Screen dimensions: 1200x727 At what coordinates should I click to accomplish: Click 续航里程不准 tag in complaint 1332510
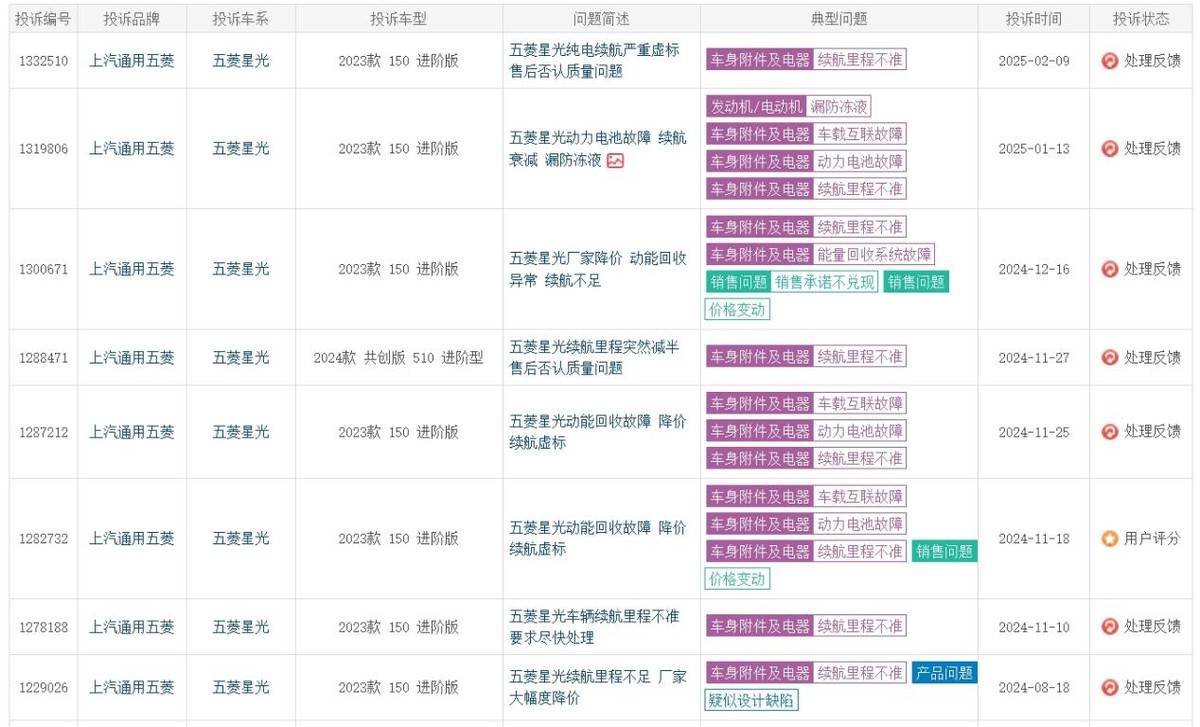click(860, 60)
